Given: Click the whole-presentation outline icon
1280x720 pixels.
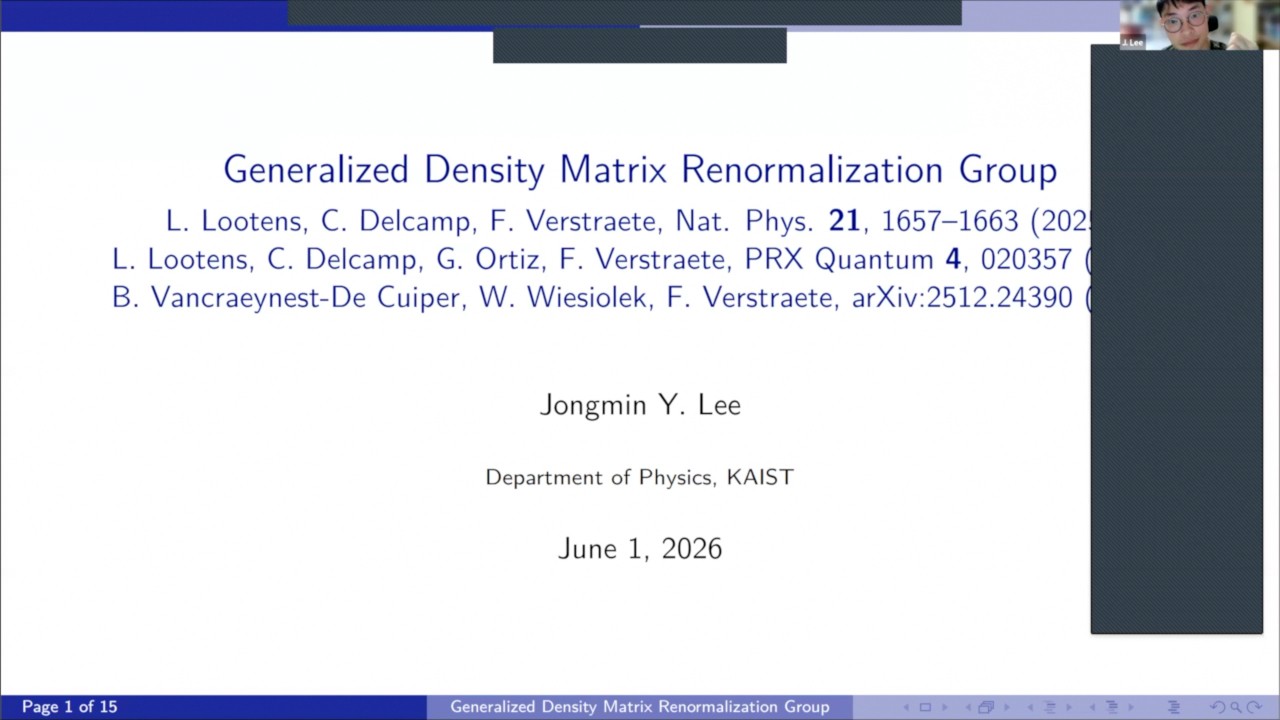Looking at the screenshot, I should point(1174,707).
